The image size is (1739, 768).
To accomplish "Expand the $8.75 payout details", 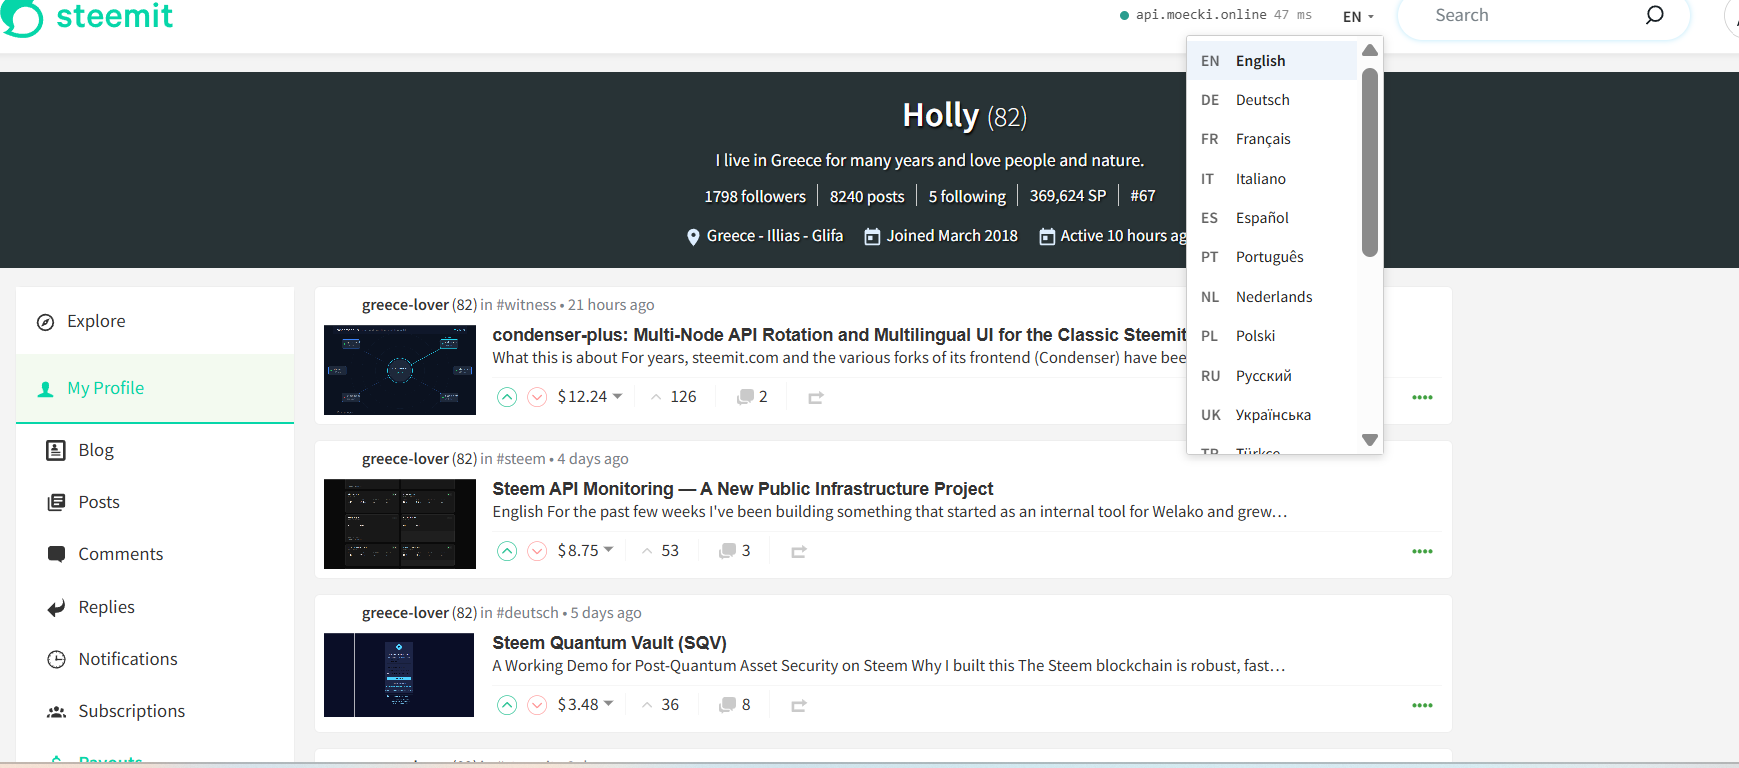I will 585,551.
